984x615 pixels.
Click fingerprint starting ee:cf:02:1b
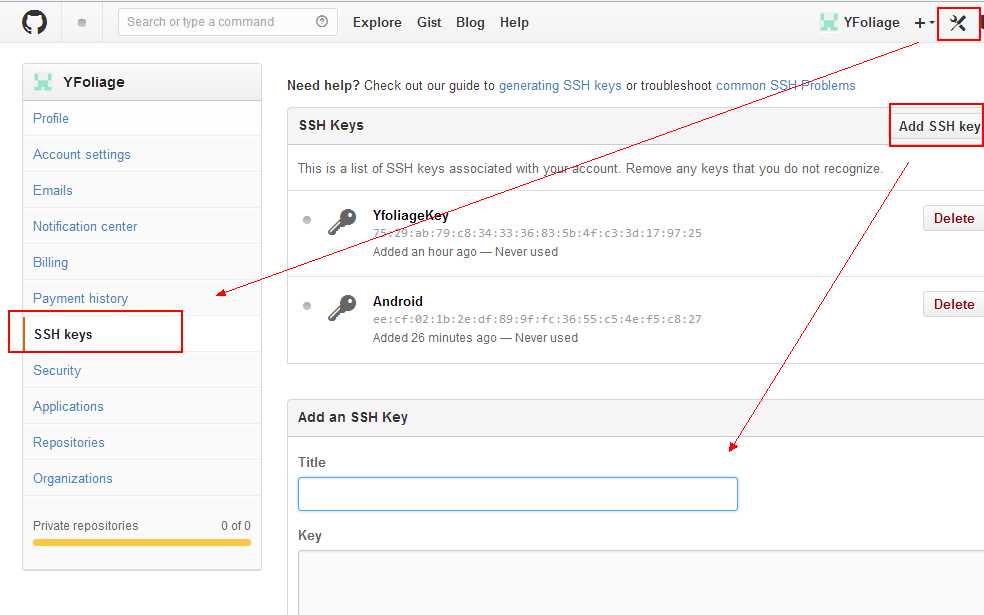coord(537,319)
